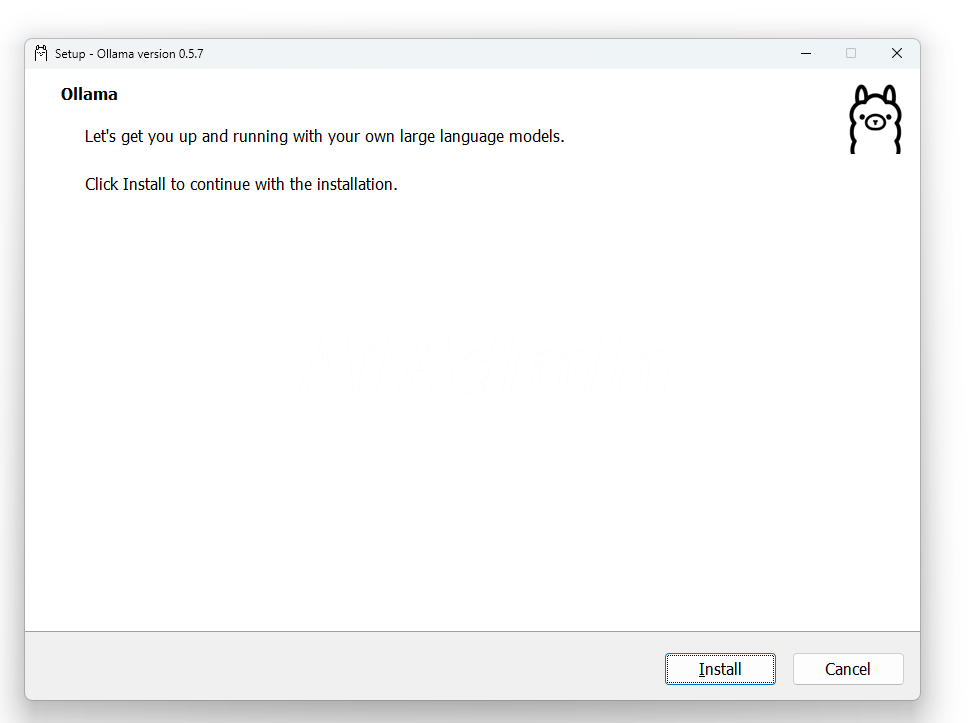This screenshot has height=723, width=968.
Task: Click the separator line above the buttons
Action: pos(472,631)
